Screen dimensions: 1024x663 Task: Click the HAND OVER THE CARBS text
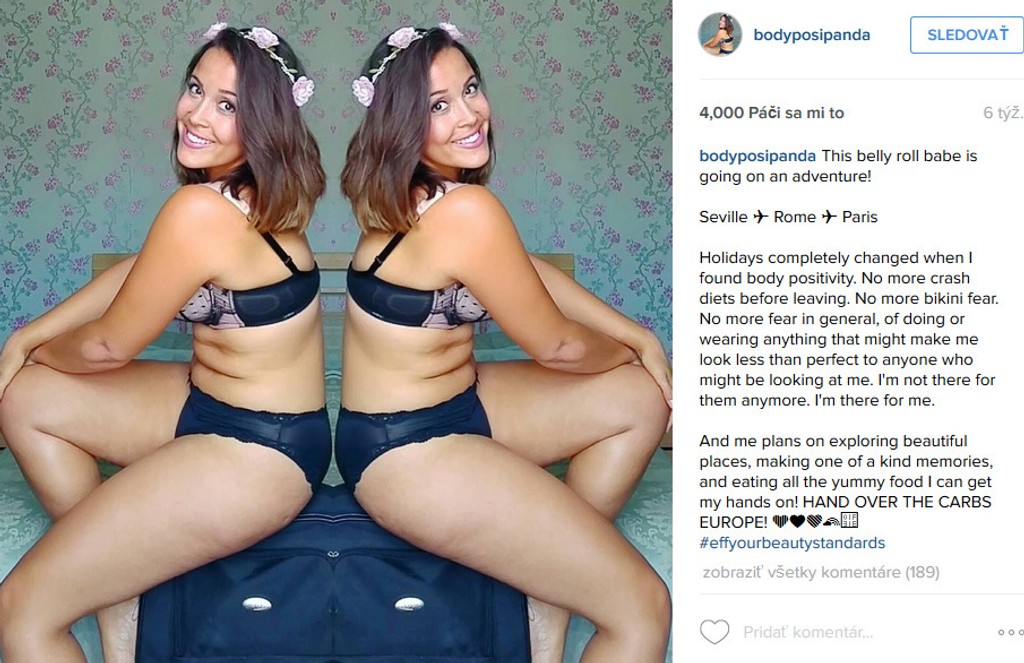897,502
